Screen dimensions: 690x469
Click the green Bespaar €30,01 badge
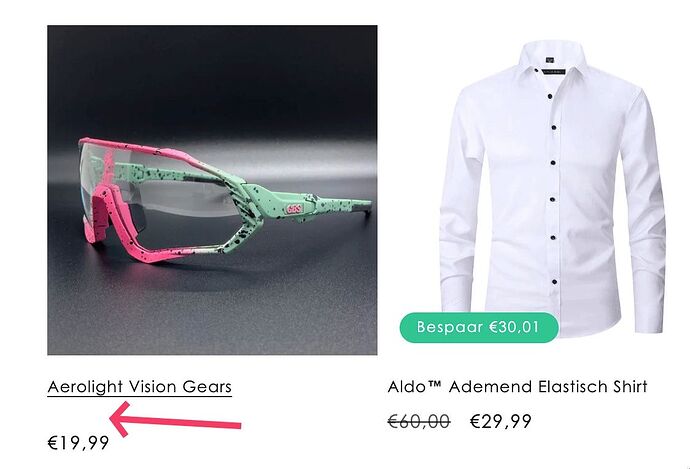(479, 327)
